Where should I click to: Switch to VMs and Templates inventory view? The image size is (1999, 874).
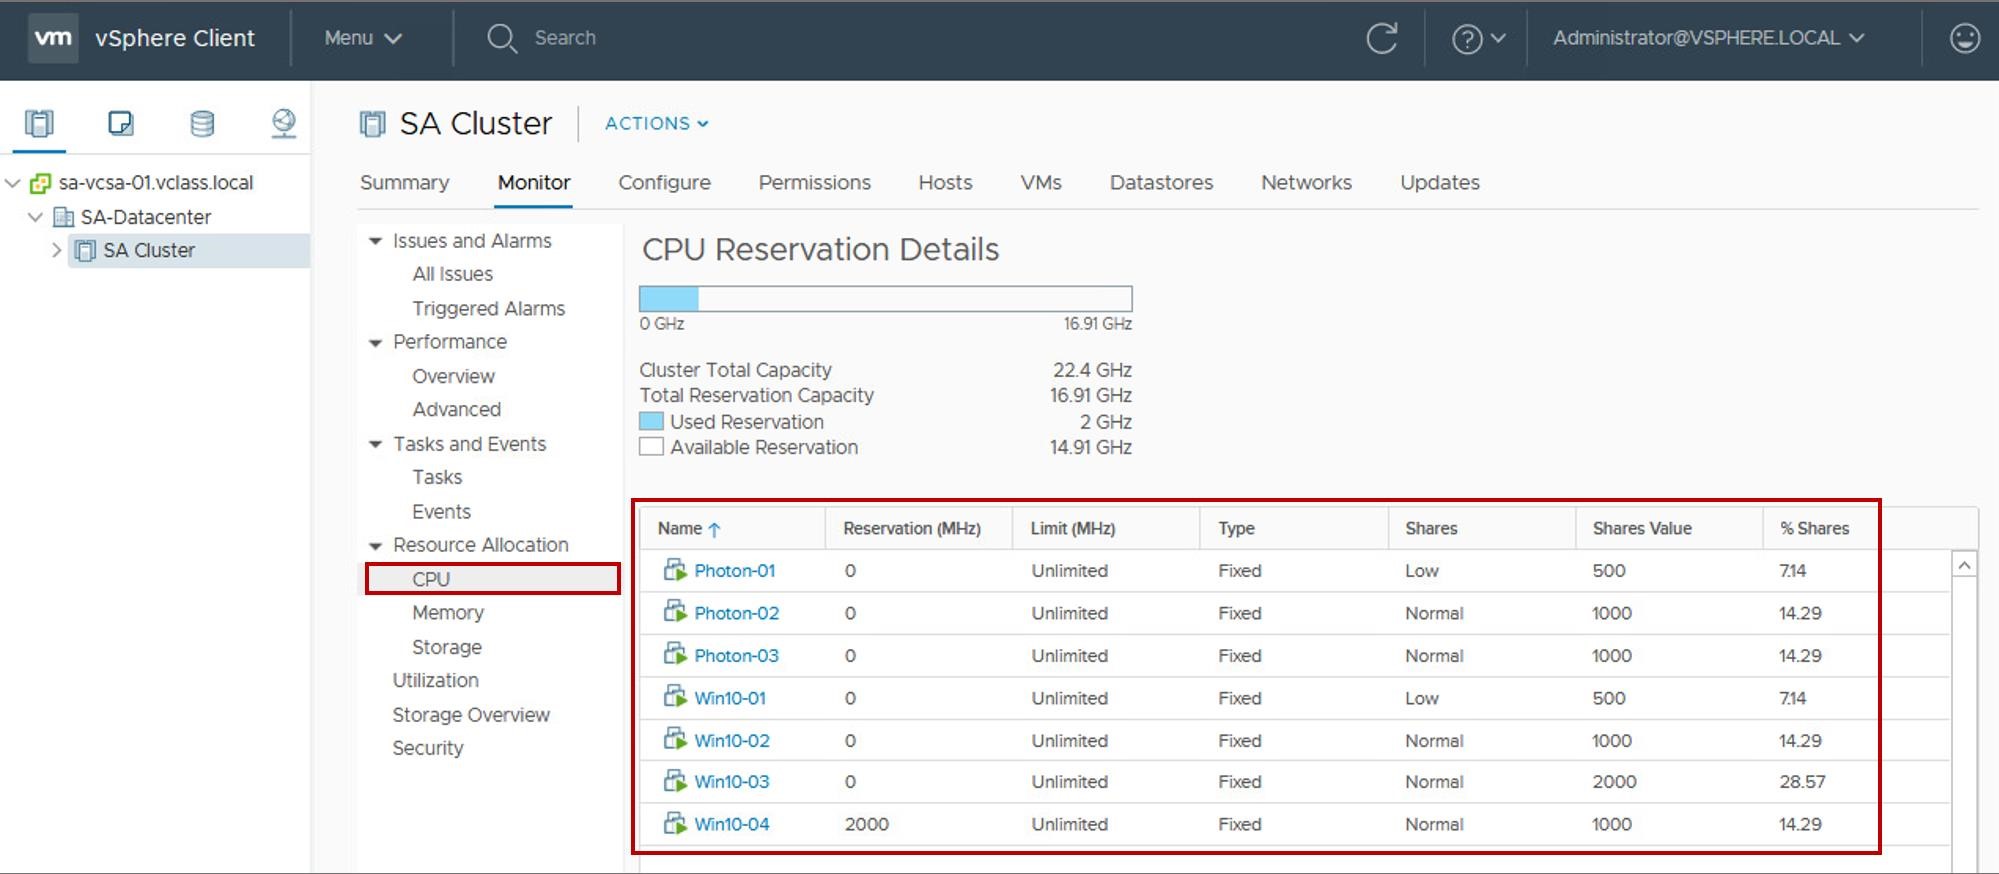click(x=121, y=123)
